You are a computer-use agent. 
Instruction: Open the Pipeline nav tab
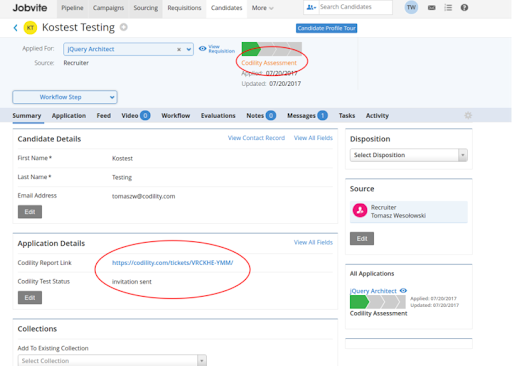click(x=72, y=8)
